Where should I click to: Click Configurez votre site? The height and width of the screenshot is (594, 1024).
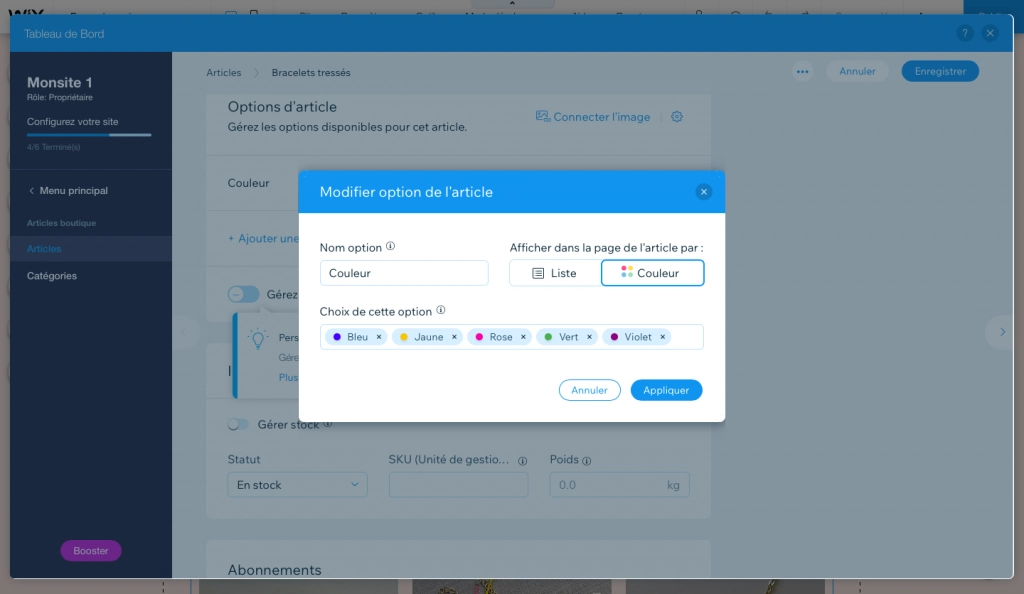pos(72,121)
